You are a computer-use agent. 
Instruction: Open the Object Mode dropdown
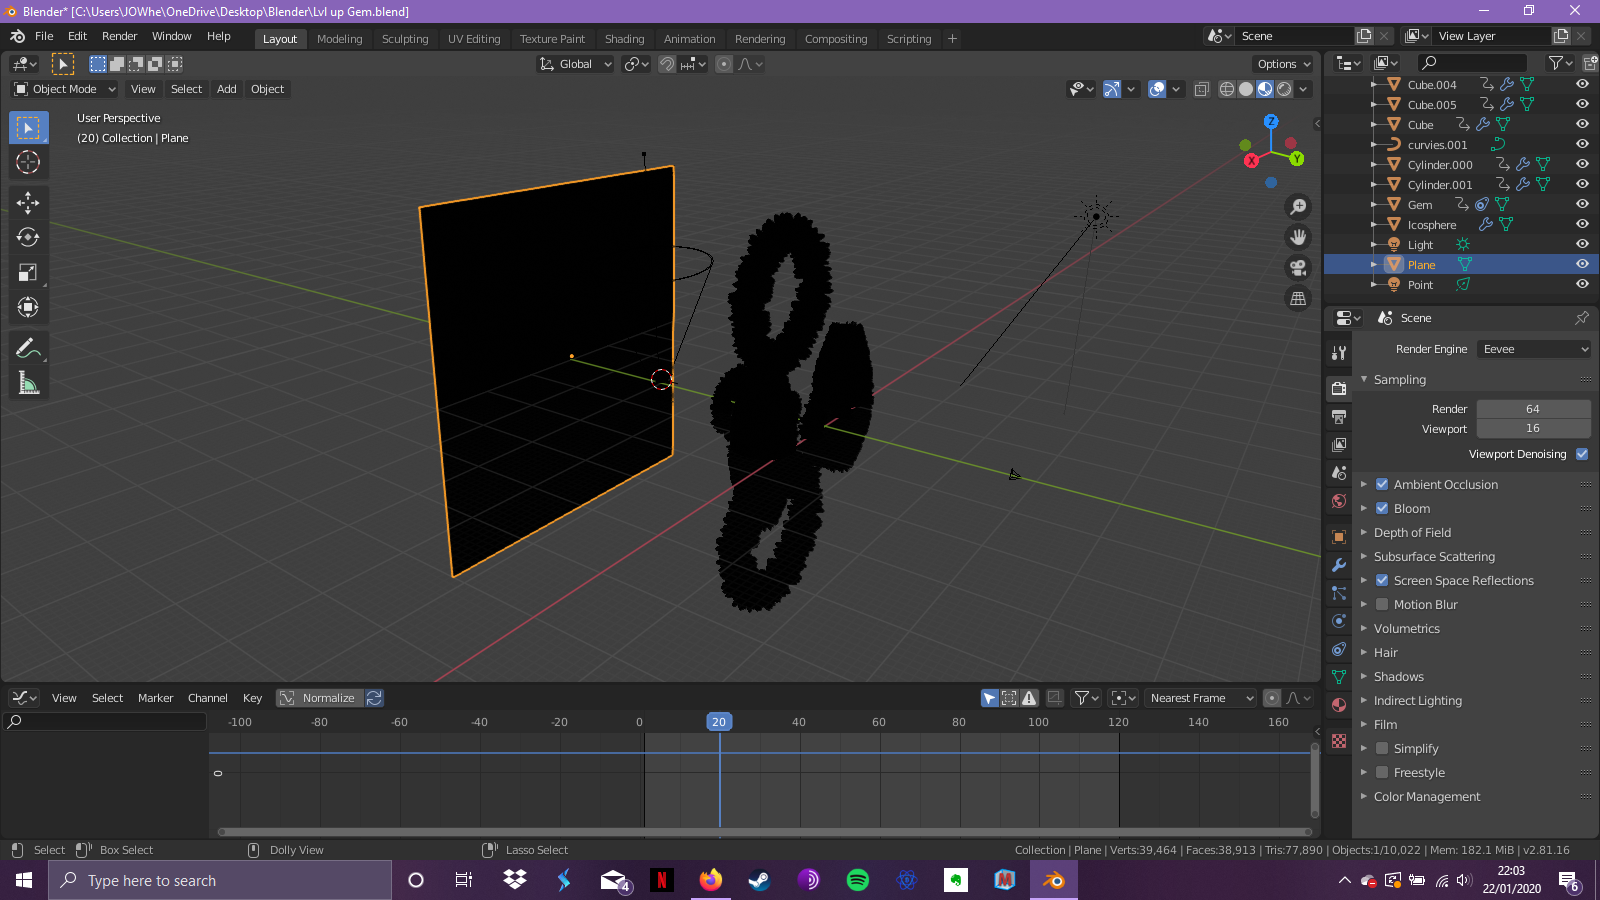[x=65, y=89]
